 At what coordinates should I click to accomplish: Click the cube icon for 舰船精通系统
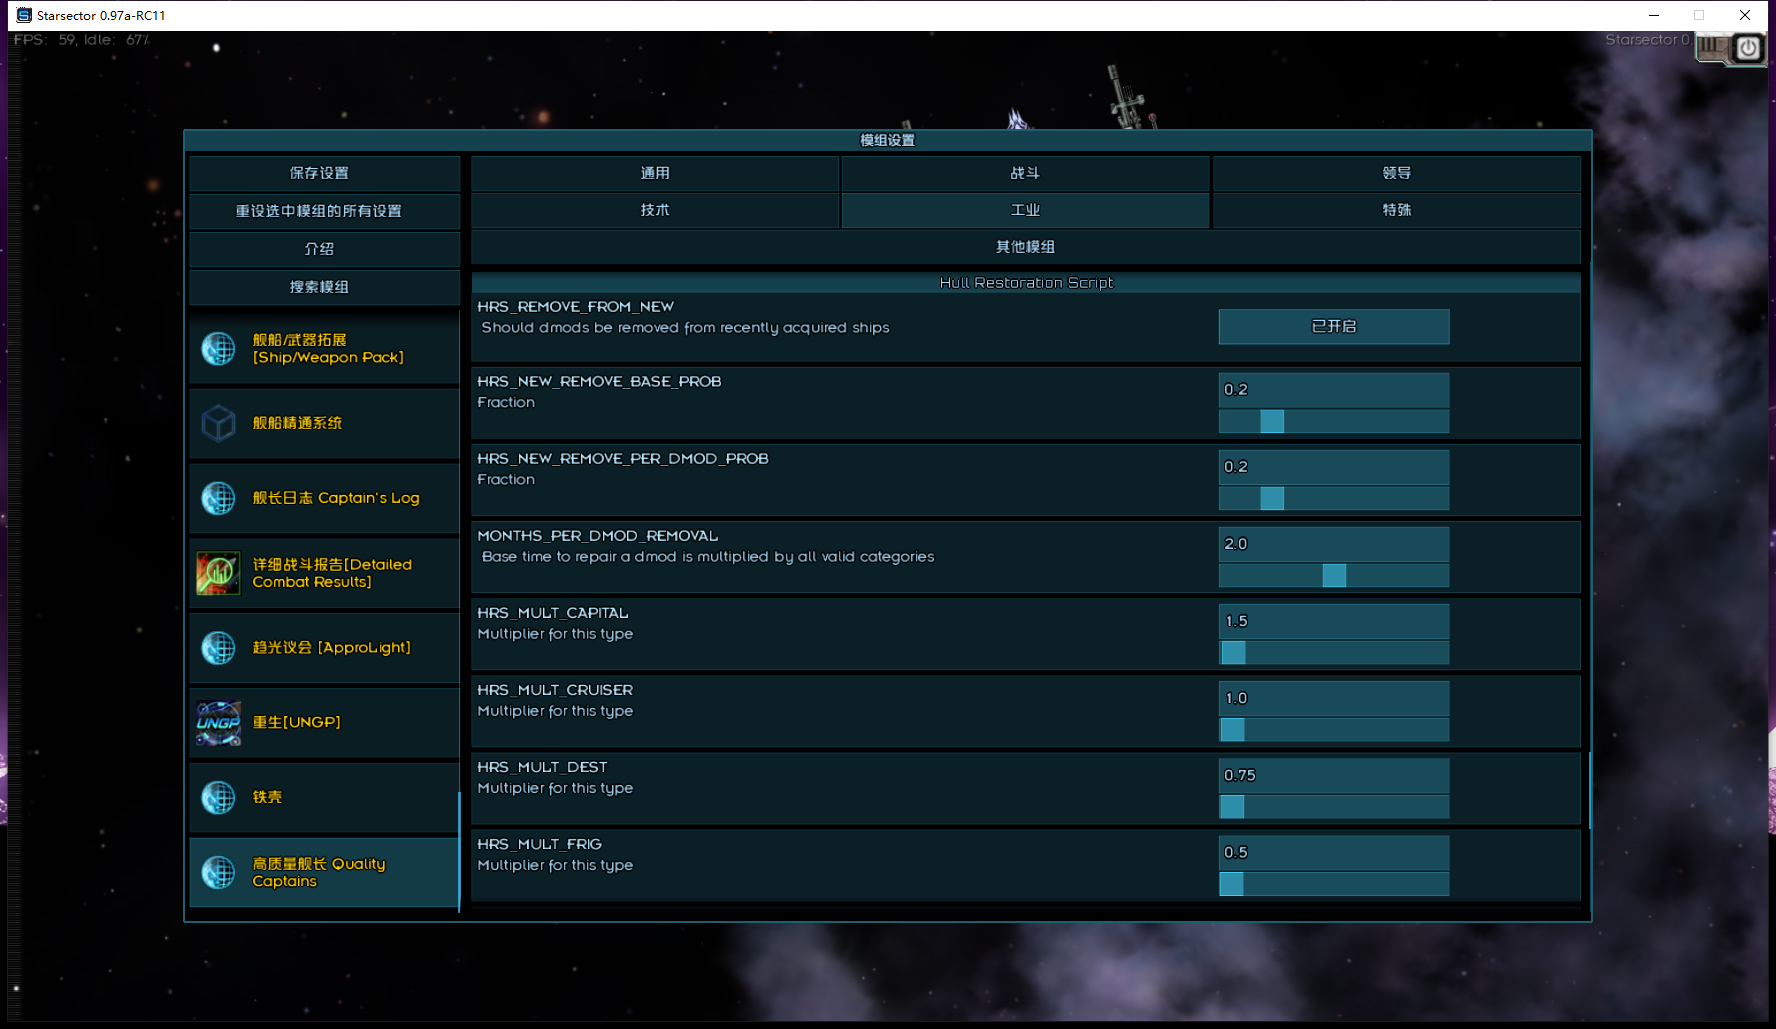[x=218, y=423]
